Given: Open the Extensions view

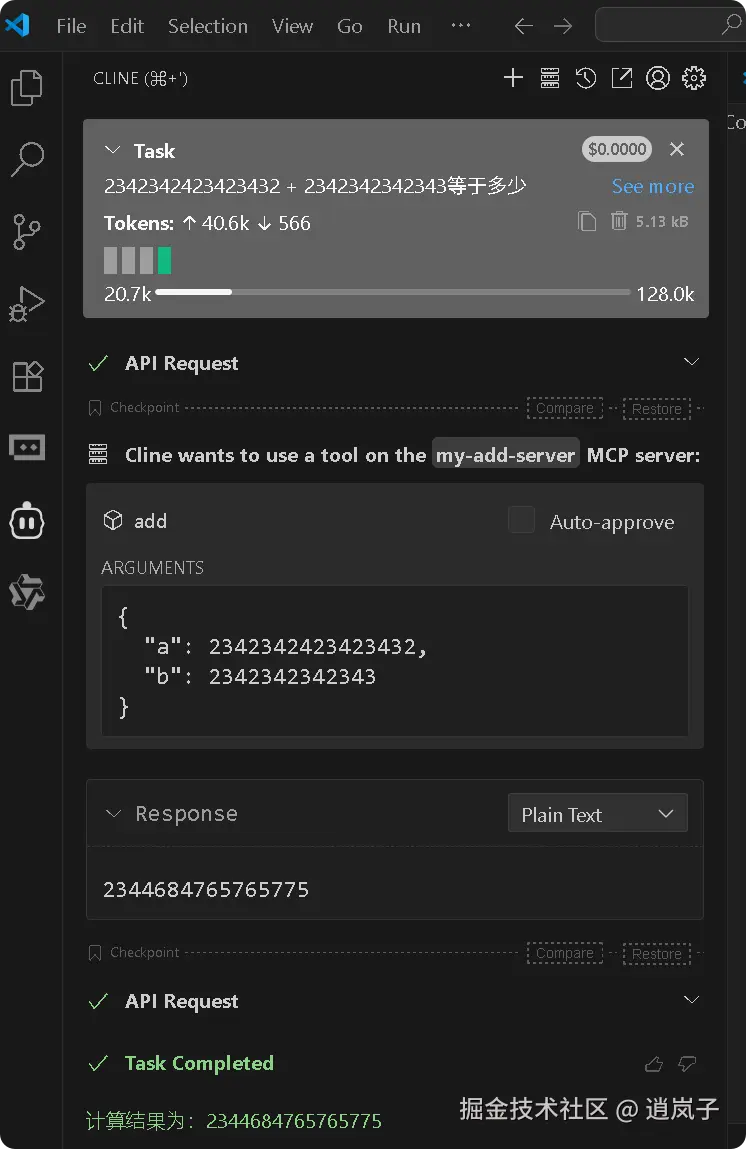Looking at the screenshot, I should click(27, 376).
